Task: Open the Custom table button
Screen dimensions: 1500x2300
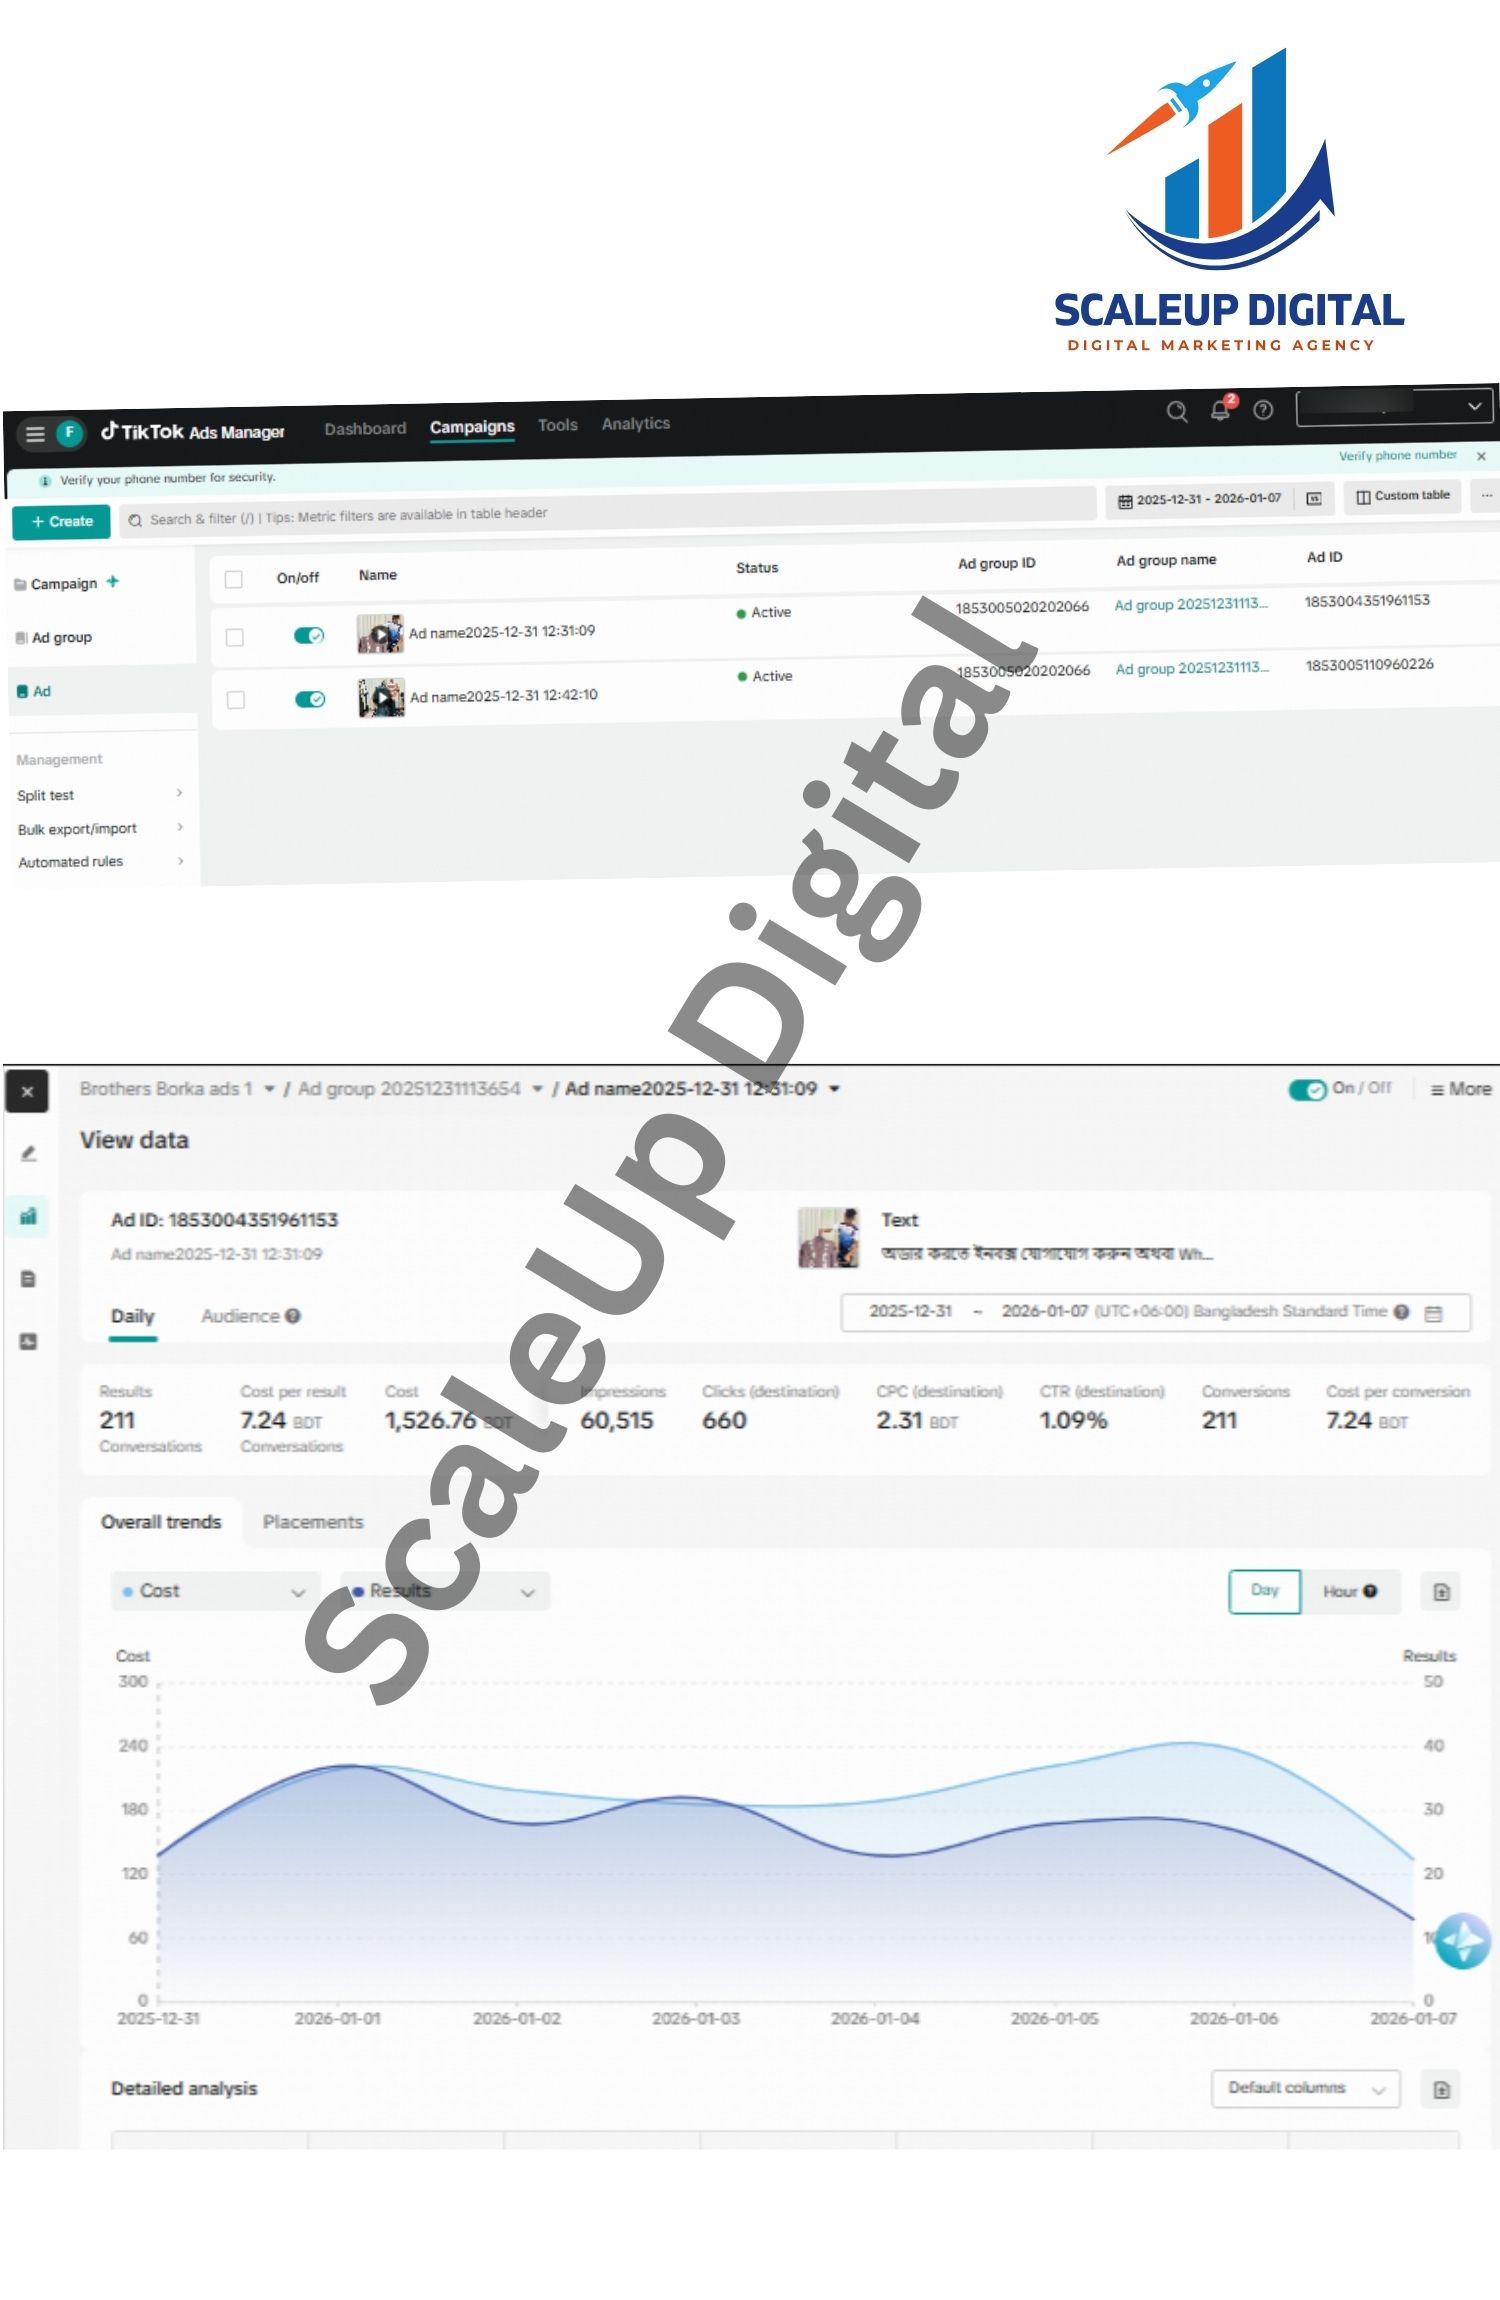Action: pos(1402,496)
